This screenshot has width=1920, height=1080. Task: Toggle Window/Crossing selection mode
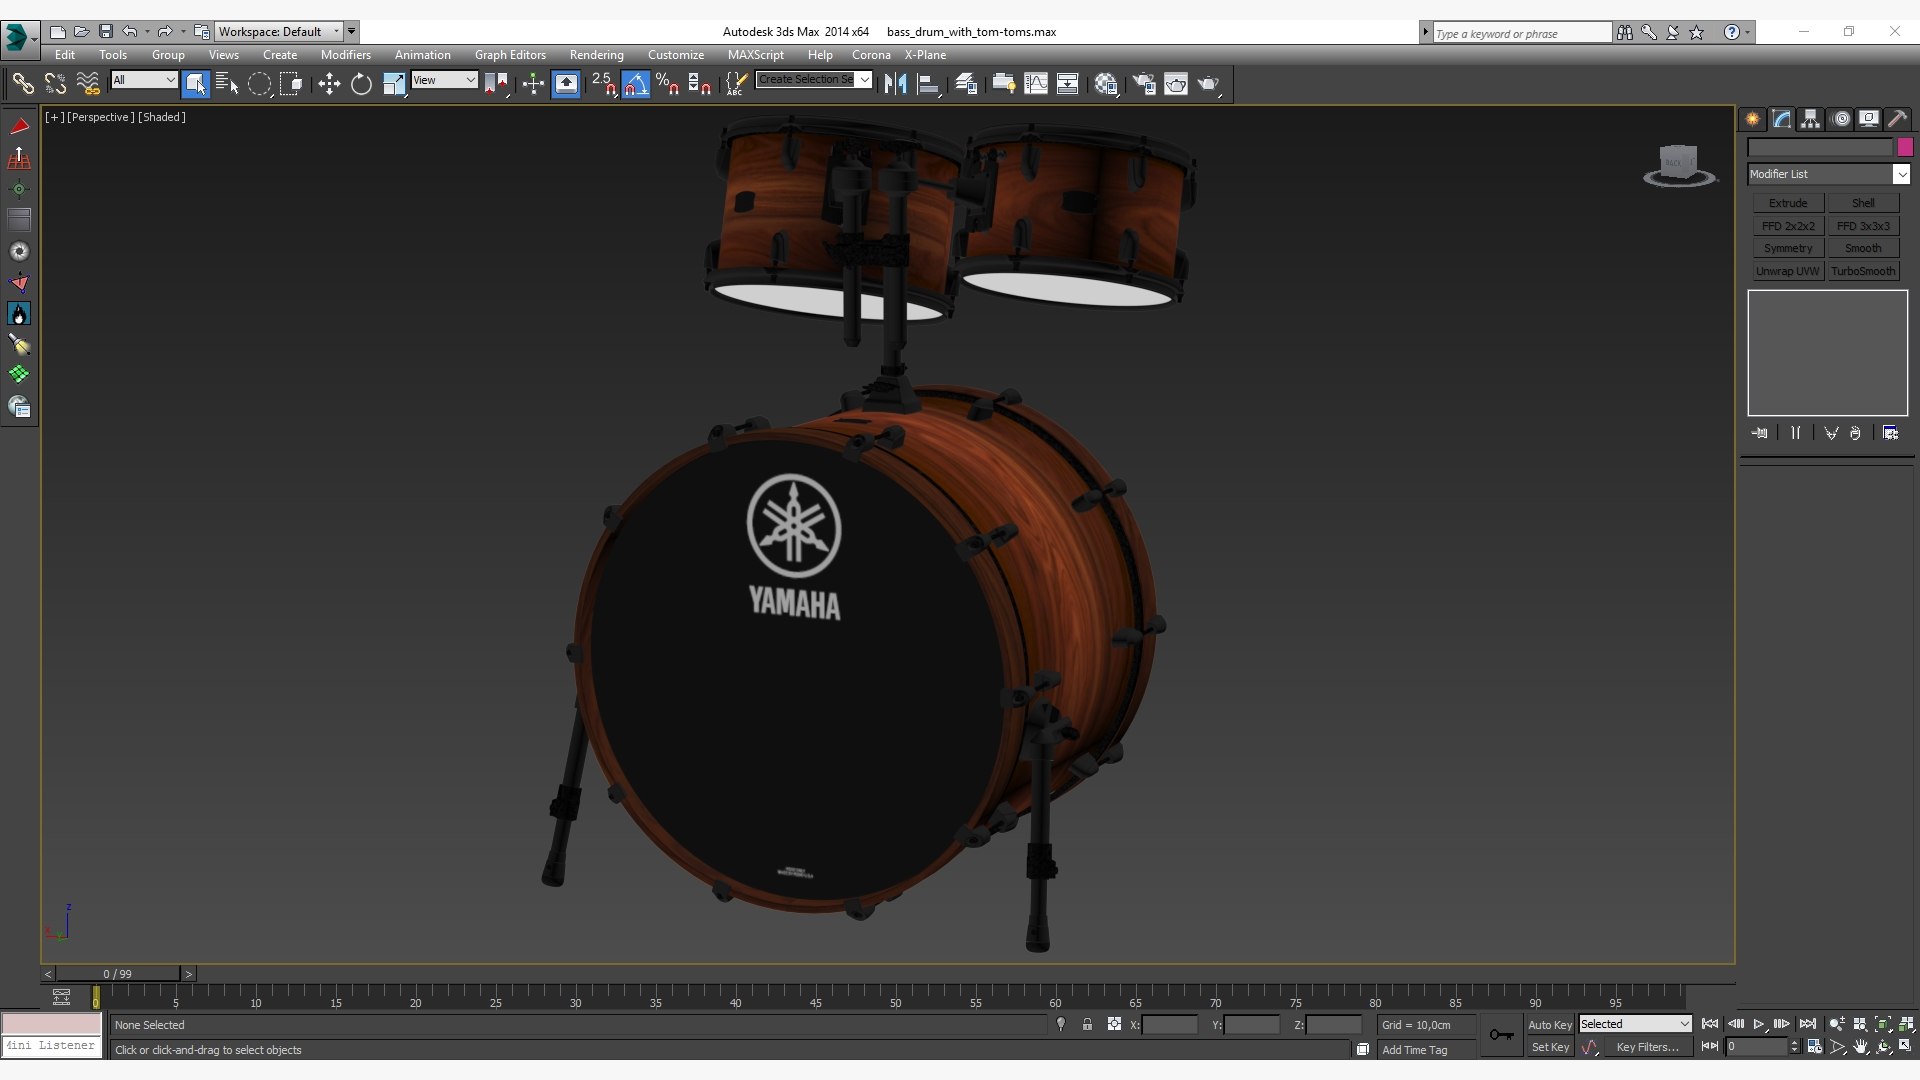(x=291, y=84)
